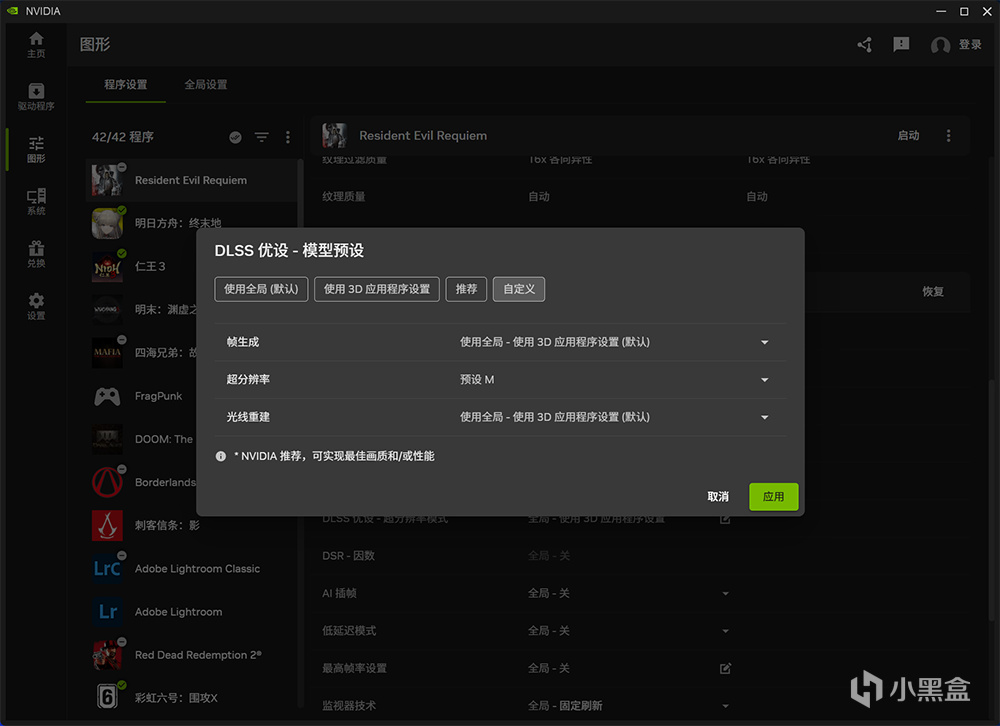Switch to 程序设置 tab

pyautogui.click(x=126, y=84)
